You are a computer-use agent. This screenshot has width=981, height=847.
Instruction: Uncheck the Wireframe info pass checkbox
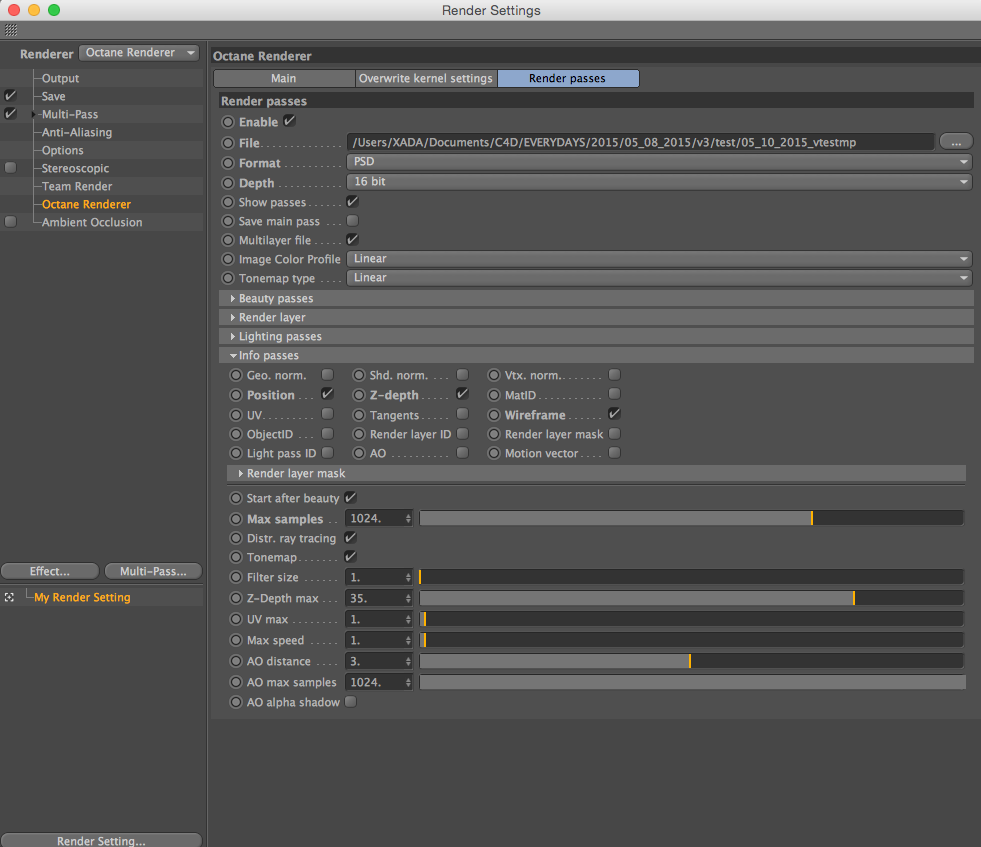point(614,413)
